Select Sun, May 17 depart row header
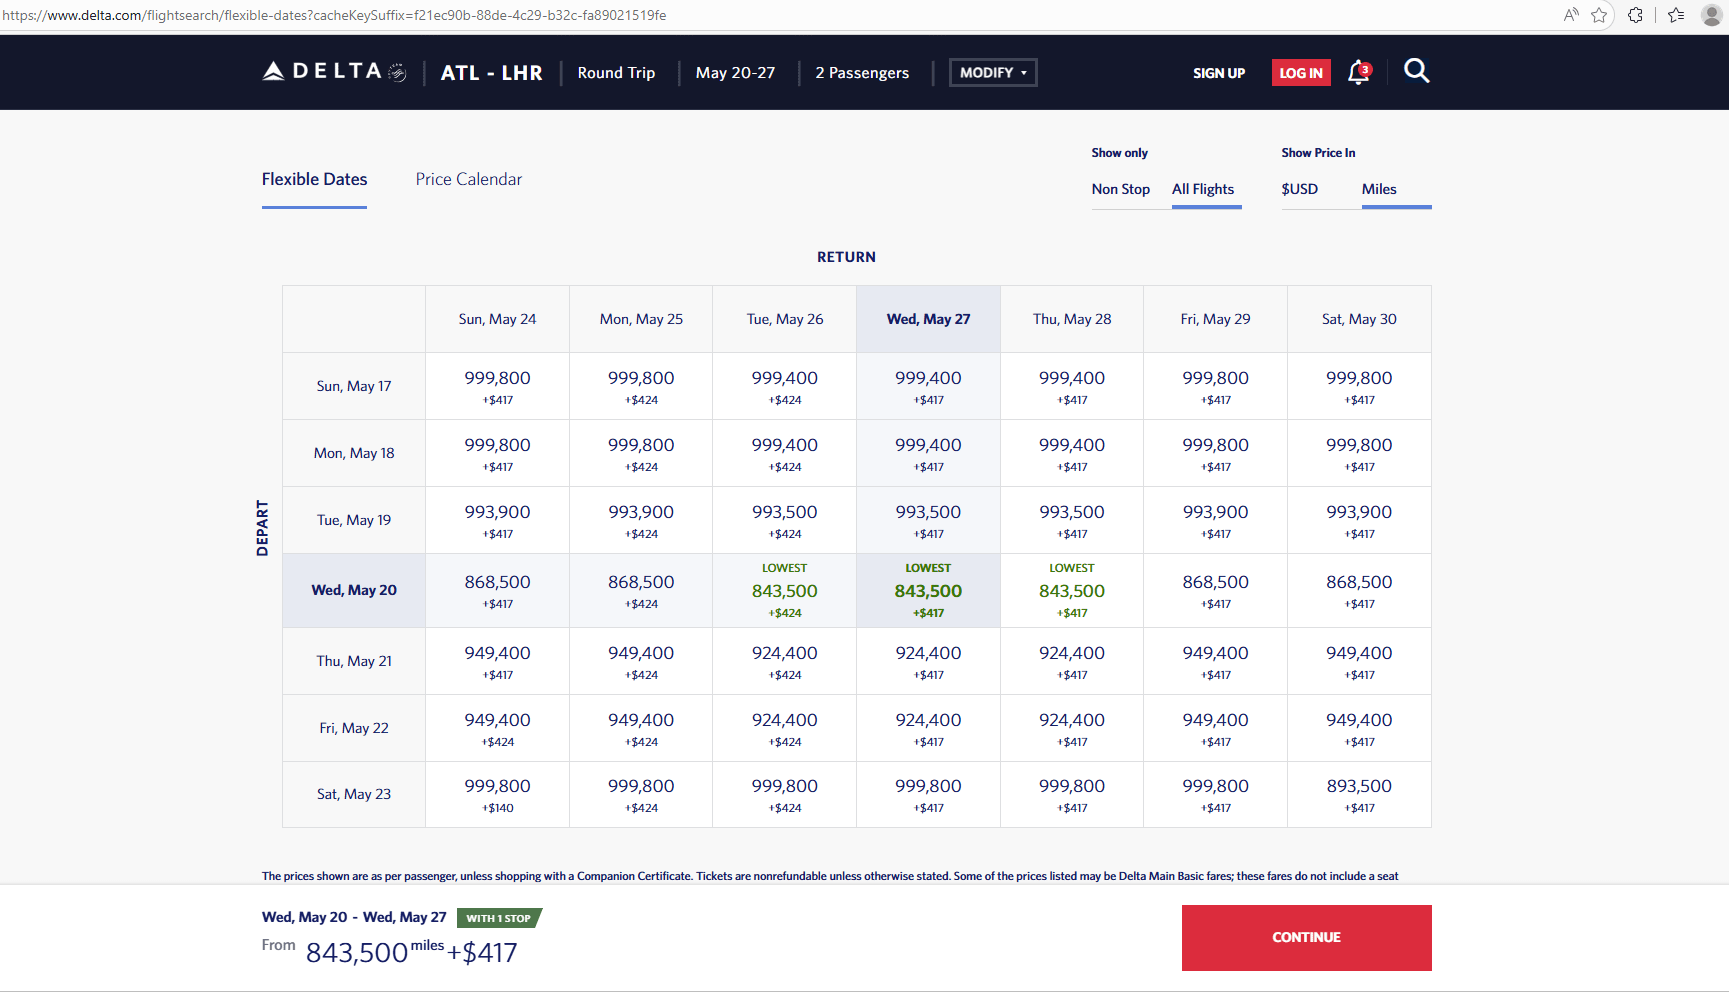This screenshot has width=1729, height=992. pyautogui.click(x=354, y=386)
